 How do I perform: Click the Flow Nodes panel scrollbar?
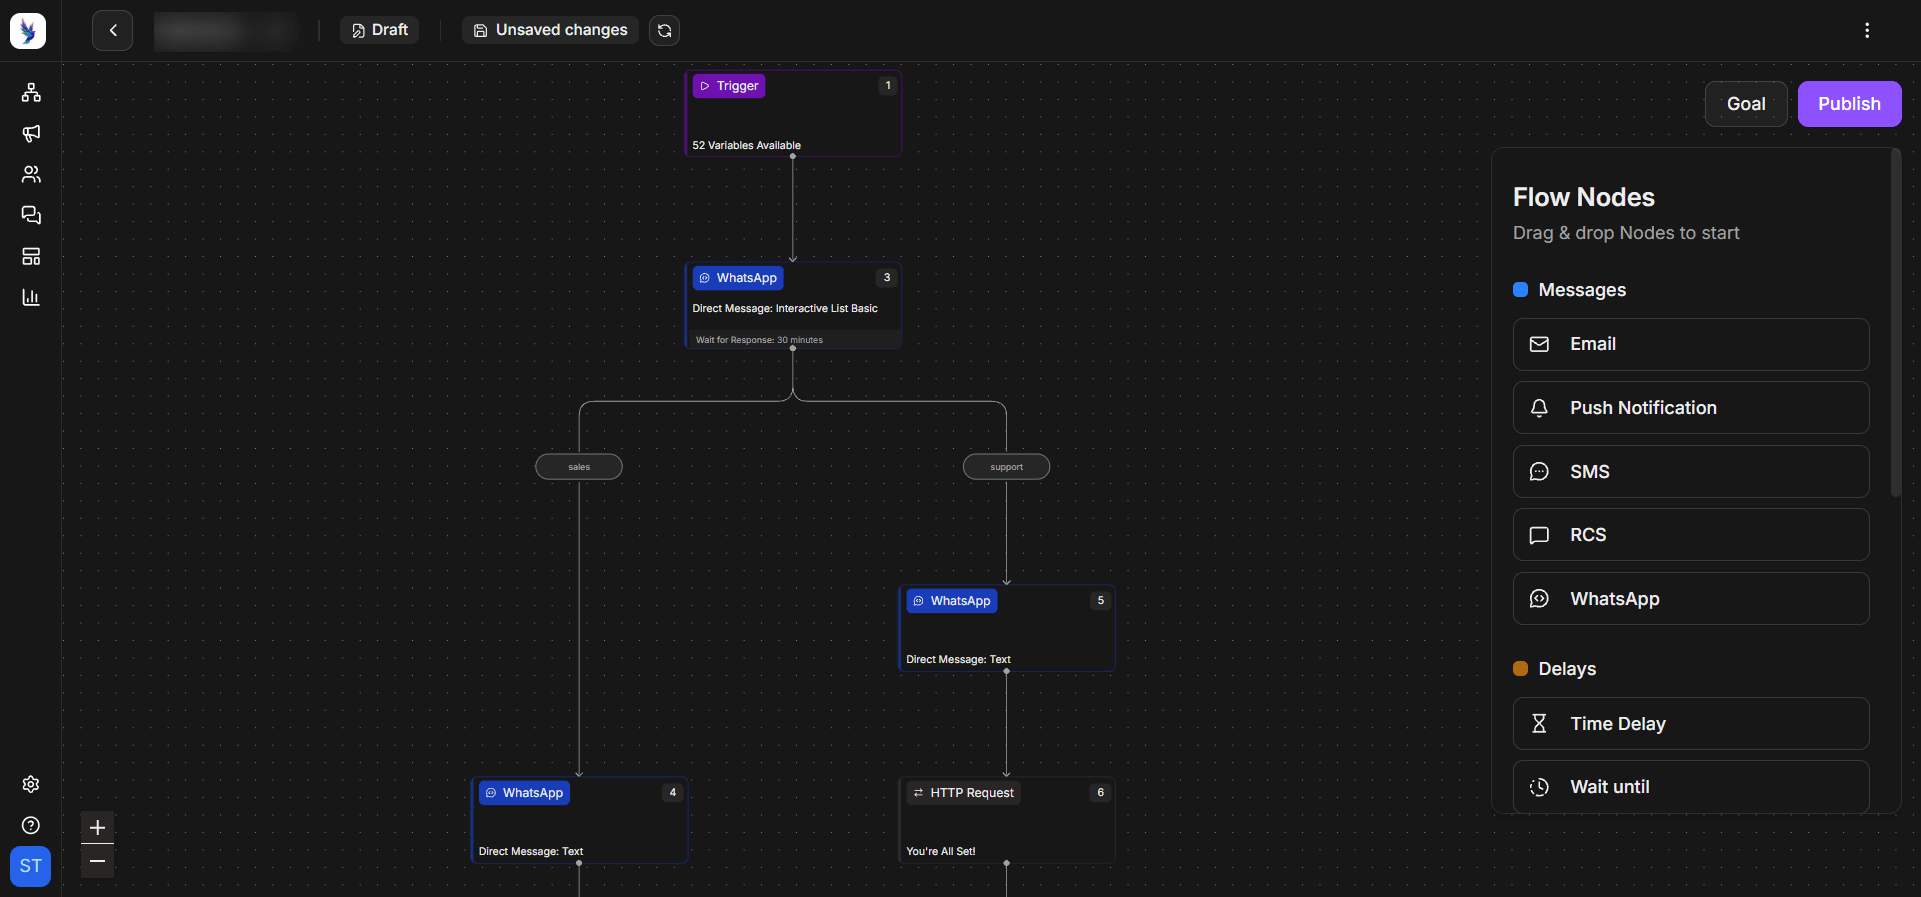[1895, 323]
